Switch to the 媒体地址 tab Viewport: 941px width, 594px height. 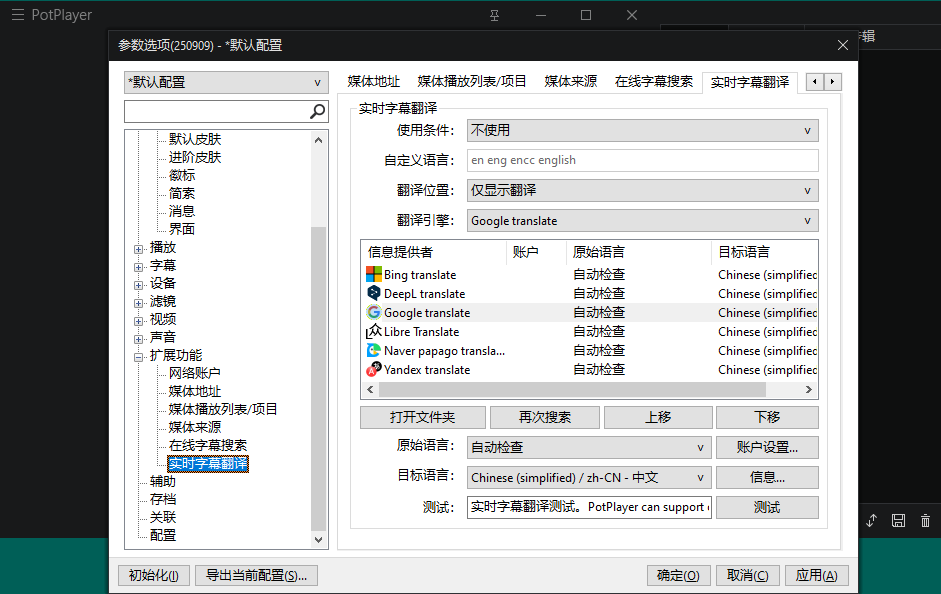click(373, 82)
